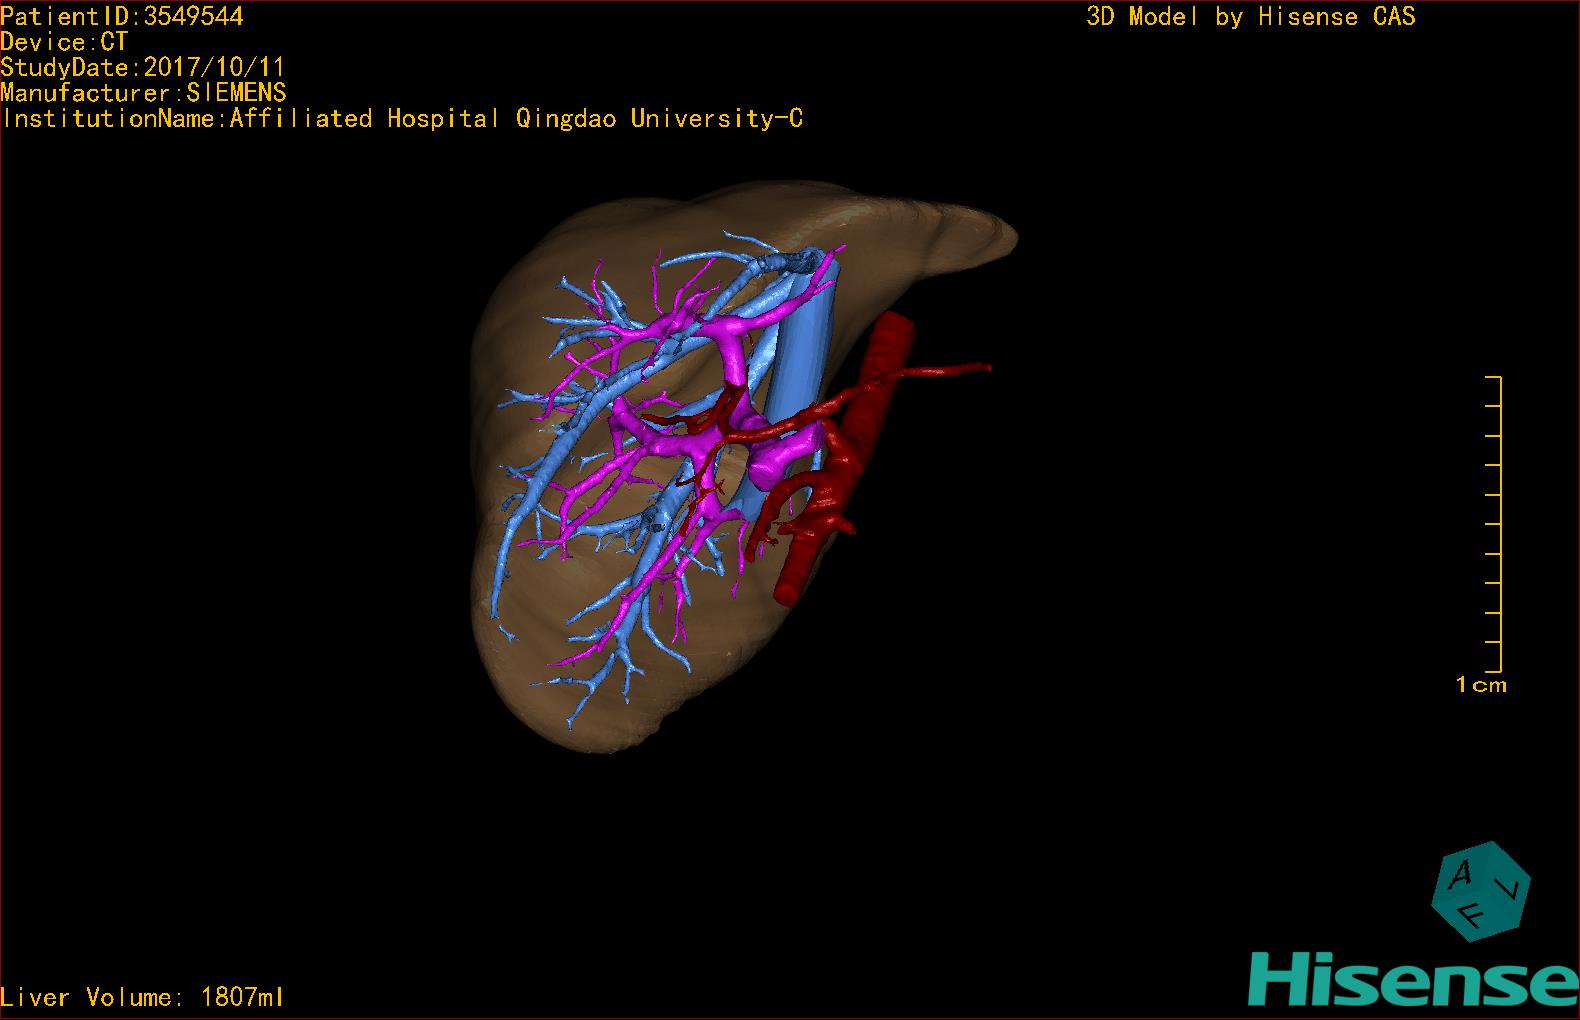Click the 'PatientID:3549544' text

coord(122,16)
